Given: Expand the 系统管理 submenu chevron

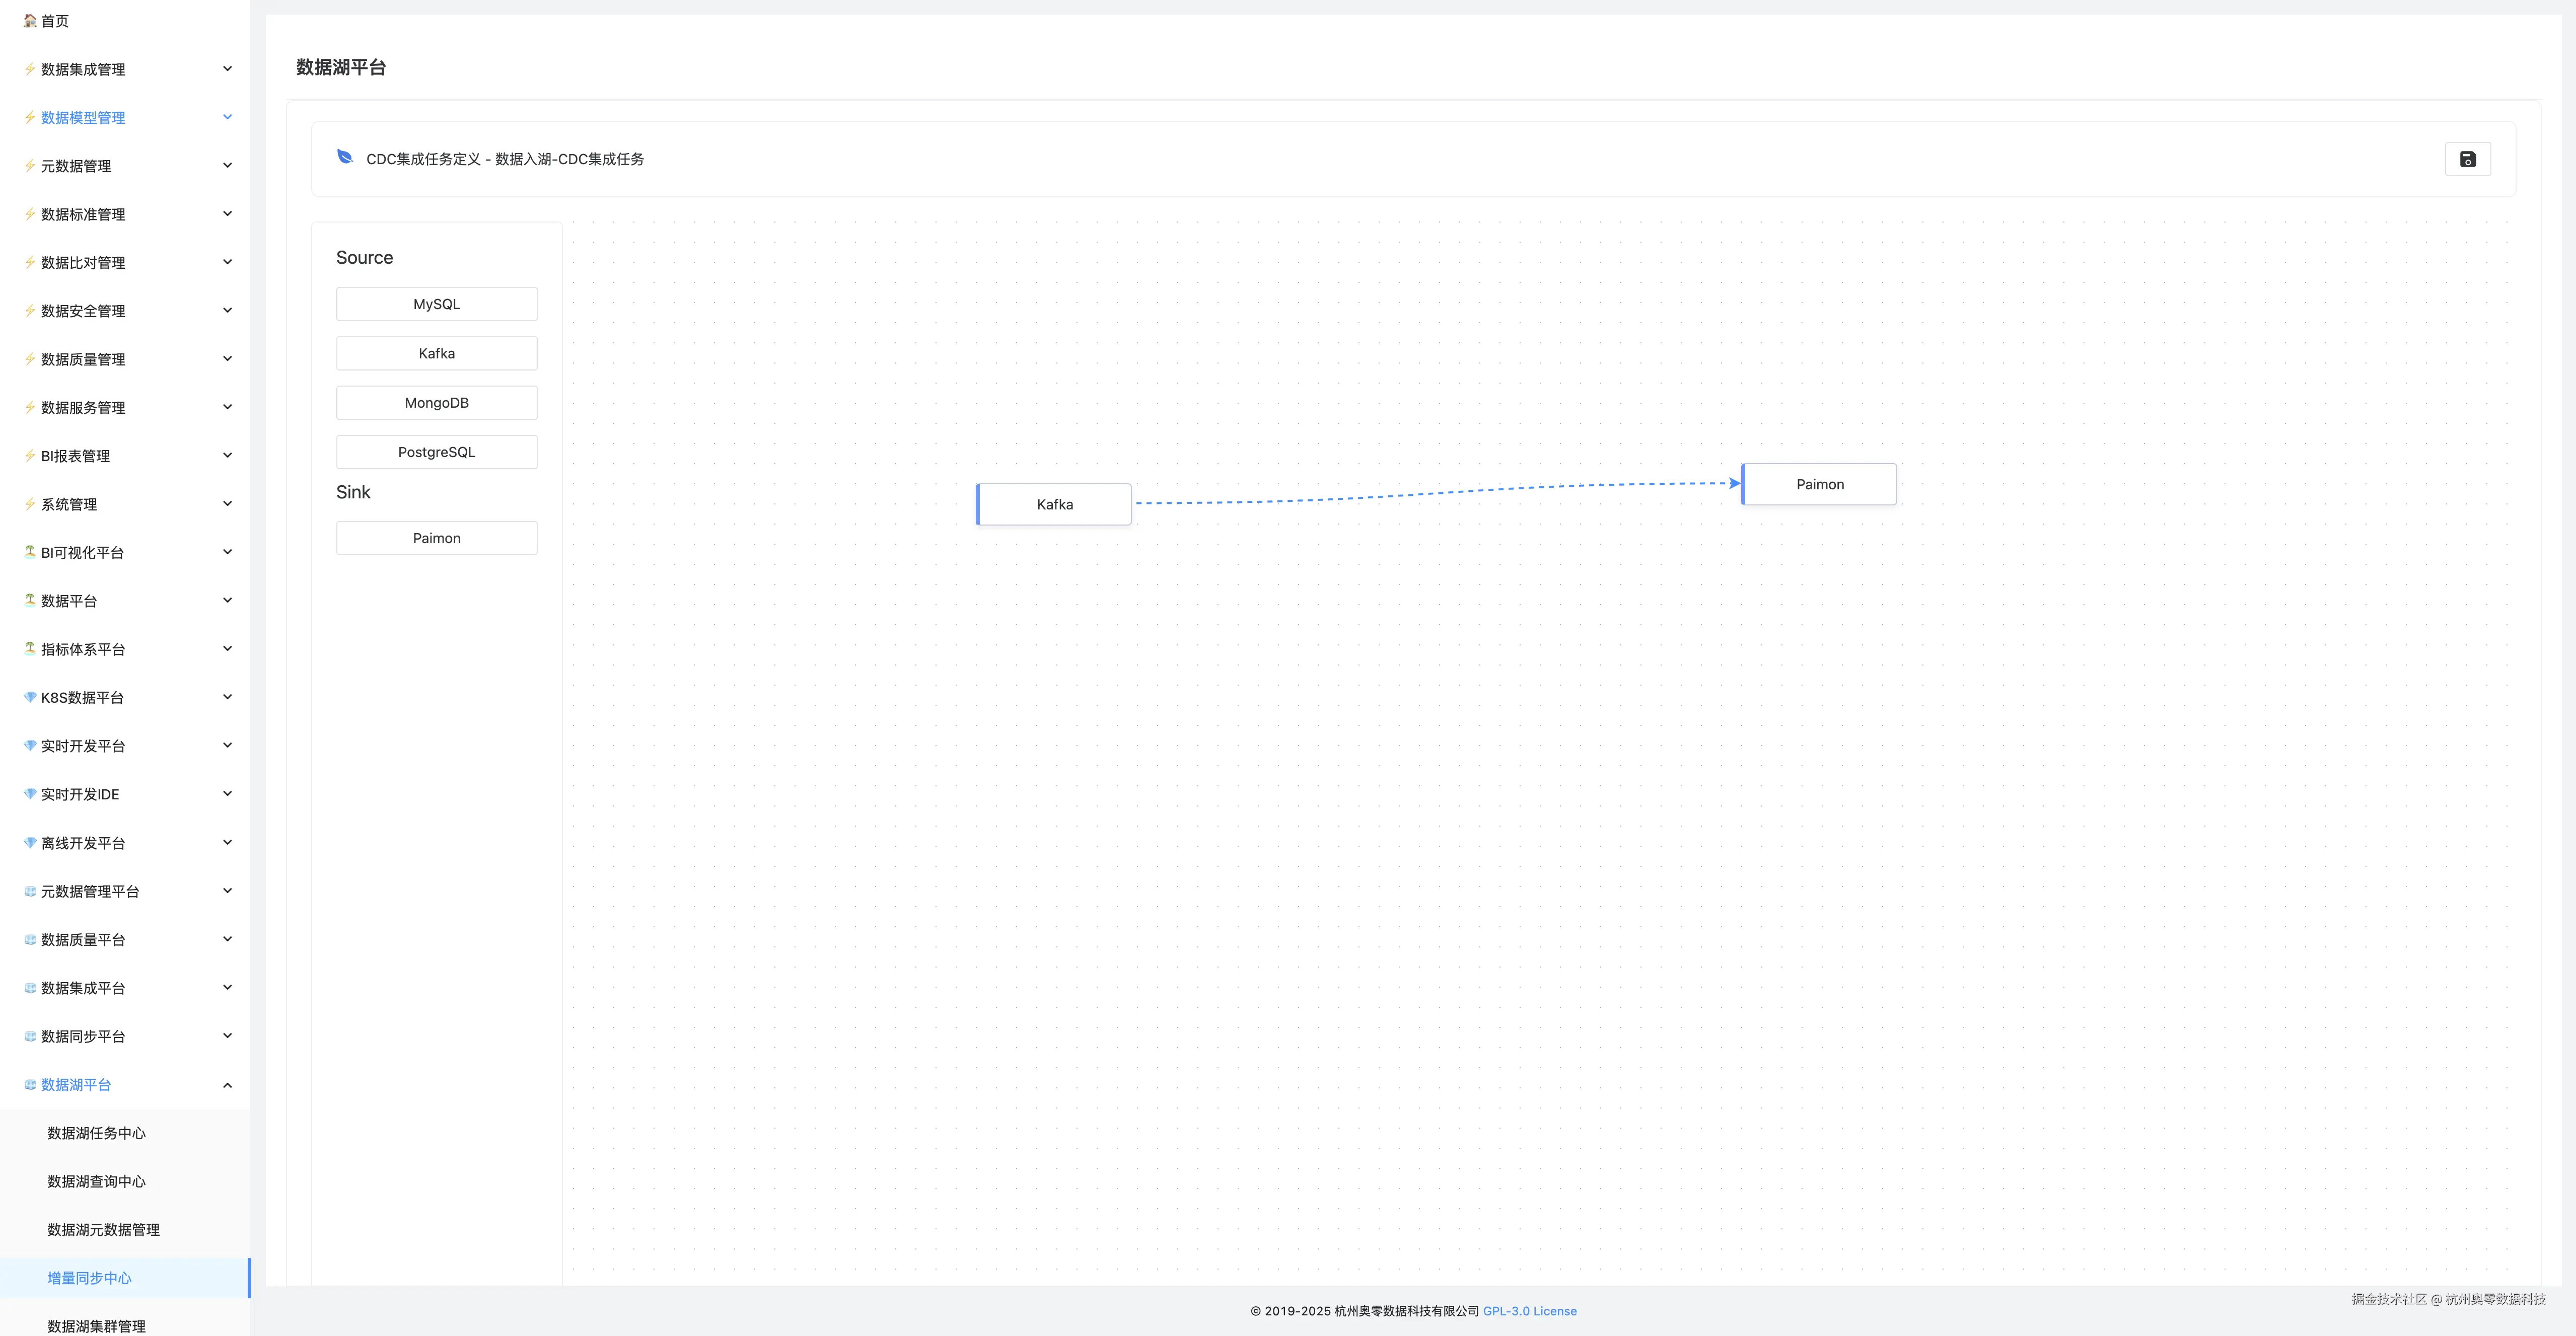Looking at the screenshot, I should pyautogui.click(x=227, y=504).
